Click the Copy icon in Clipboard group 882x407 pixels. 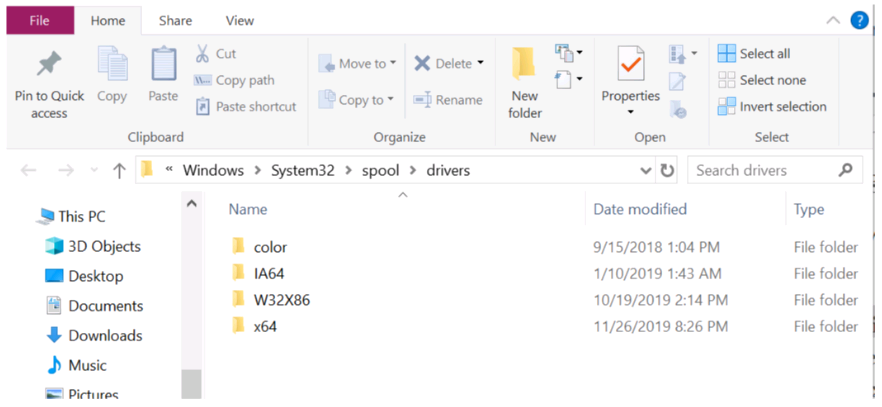click(112, 65)
